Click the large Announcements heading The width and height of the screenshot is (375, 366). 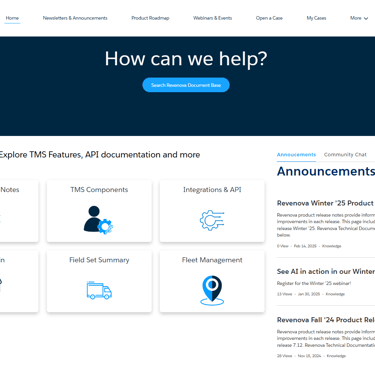(x=326, y=171)
